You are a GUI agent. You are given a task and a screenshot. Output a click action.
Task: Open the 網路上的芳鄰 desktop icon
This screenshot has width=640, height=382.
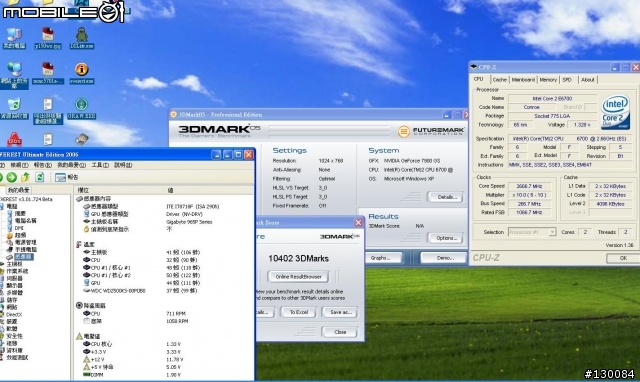tap(14, 76)
